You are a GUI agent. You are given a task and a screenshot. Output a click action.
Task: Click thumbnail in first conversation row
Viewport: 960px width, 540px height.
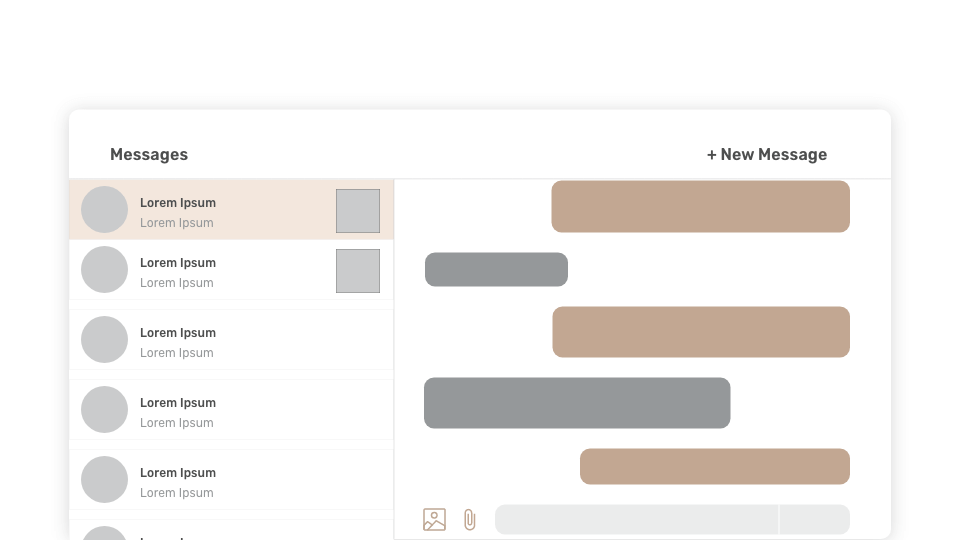click(358, 211)
